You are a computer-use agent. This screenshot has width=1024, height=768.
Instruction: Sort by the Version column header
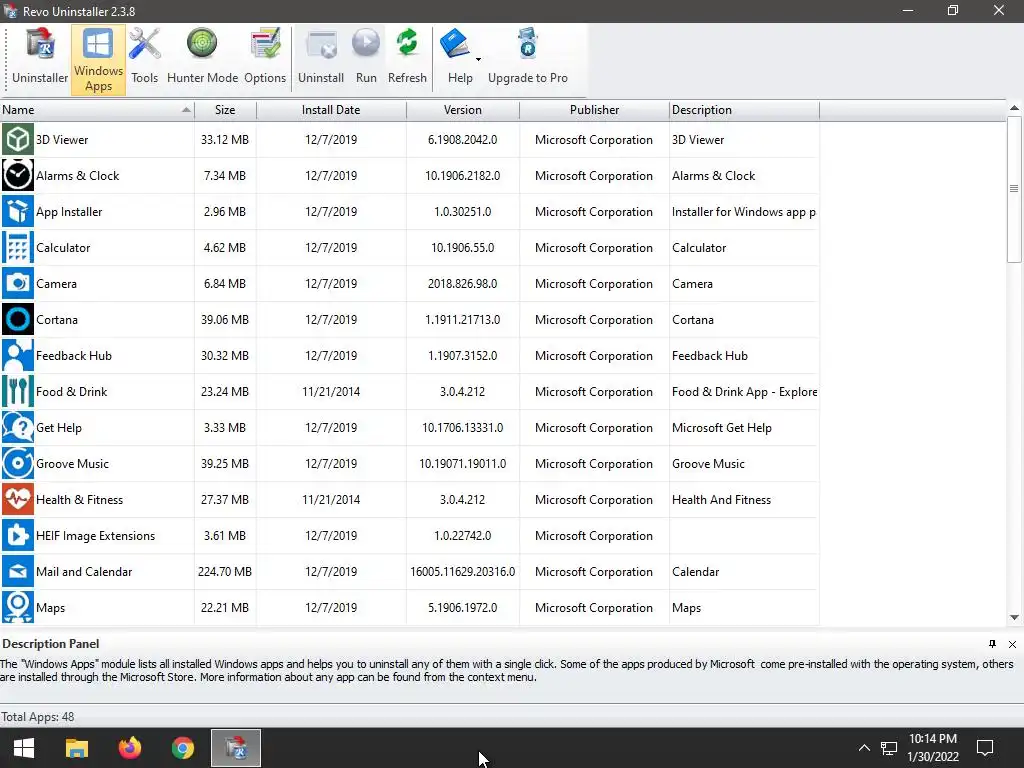coord(462,110)
